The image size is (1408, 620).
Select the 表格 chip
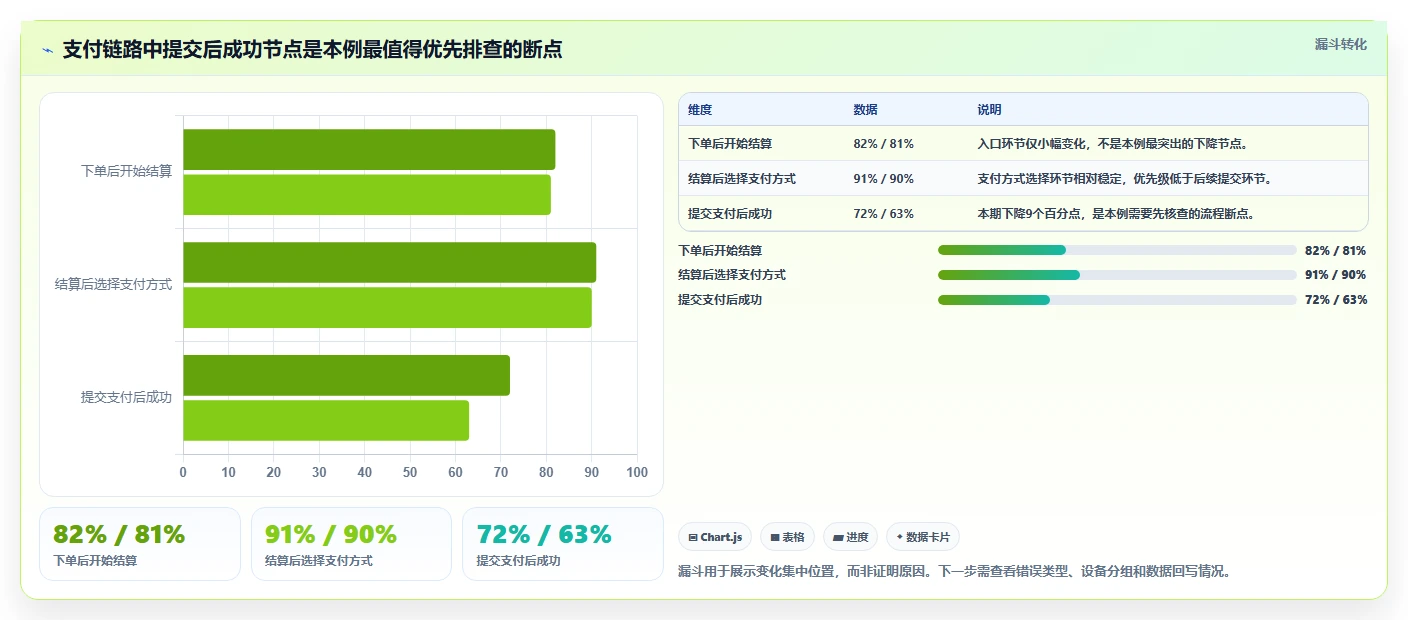click(x=788, y=537)
